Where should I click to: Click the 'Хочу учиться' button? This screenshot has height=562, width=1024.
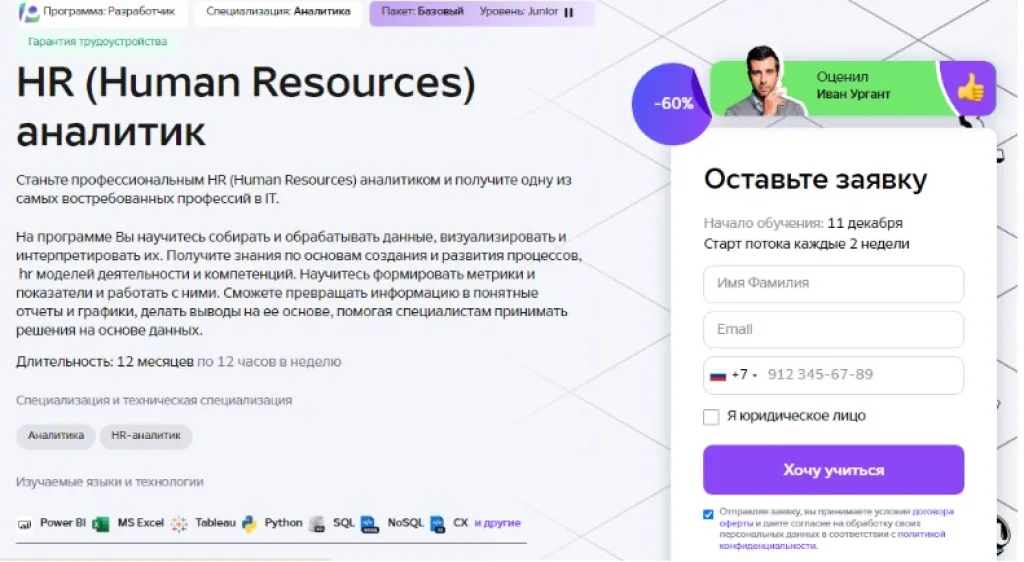coord(833,470)
